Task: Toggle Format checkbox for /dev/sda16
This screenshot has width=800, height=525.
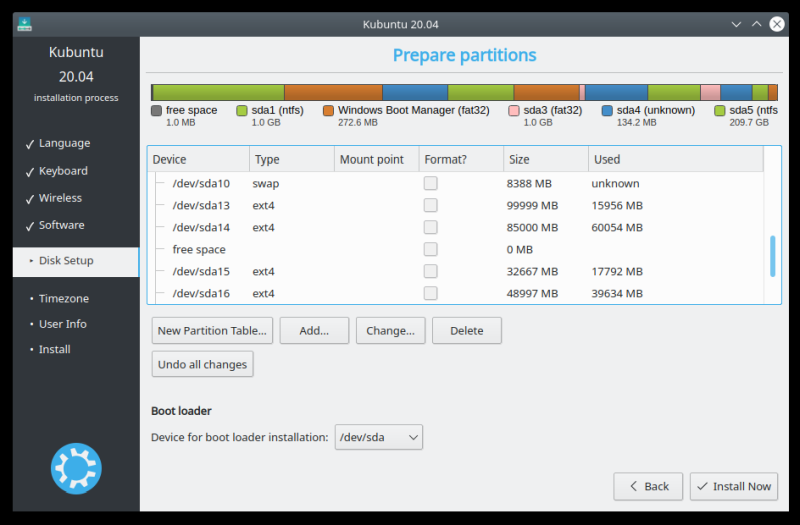Action: (x=431, y=293)
